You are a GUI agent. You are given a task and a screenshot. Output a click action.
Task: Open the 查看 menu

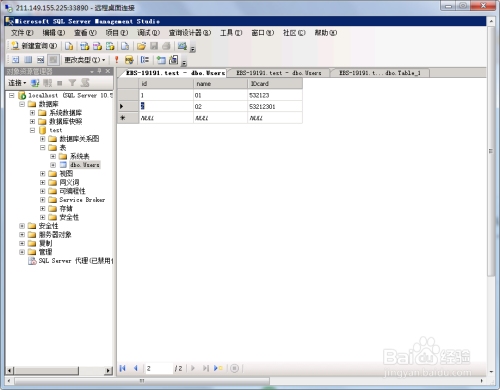[x=85, y=33]
